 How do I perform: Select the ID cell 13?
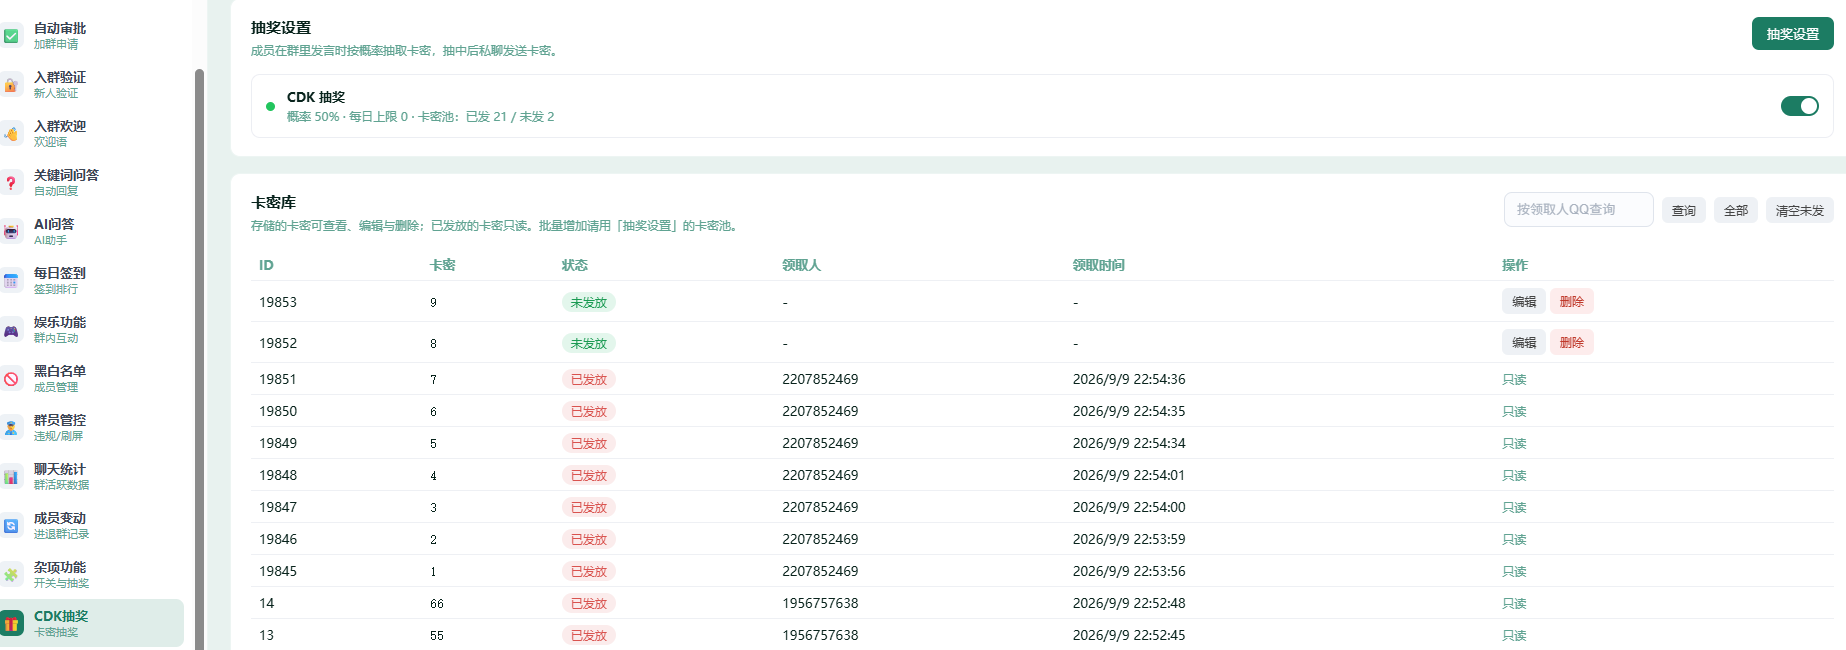click(x=267, y=635)
